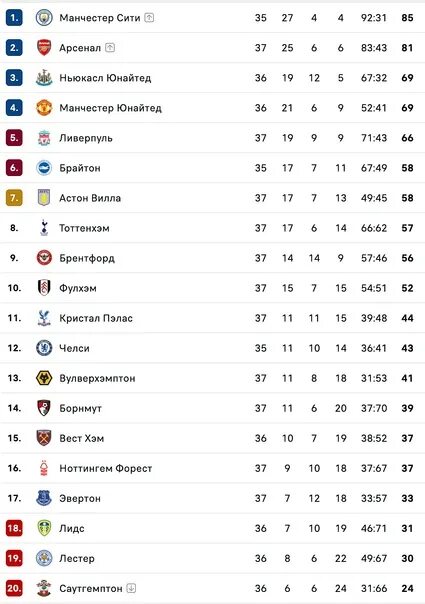Click the down-arrow badge next to Саутгемптон
Image resolution: width=425 pixels, height=604 pixels.
click(131, 588)
